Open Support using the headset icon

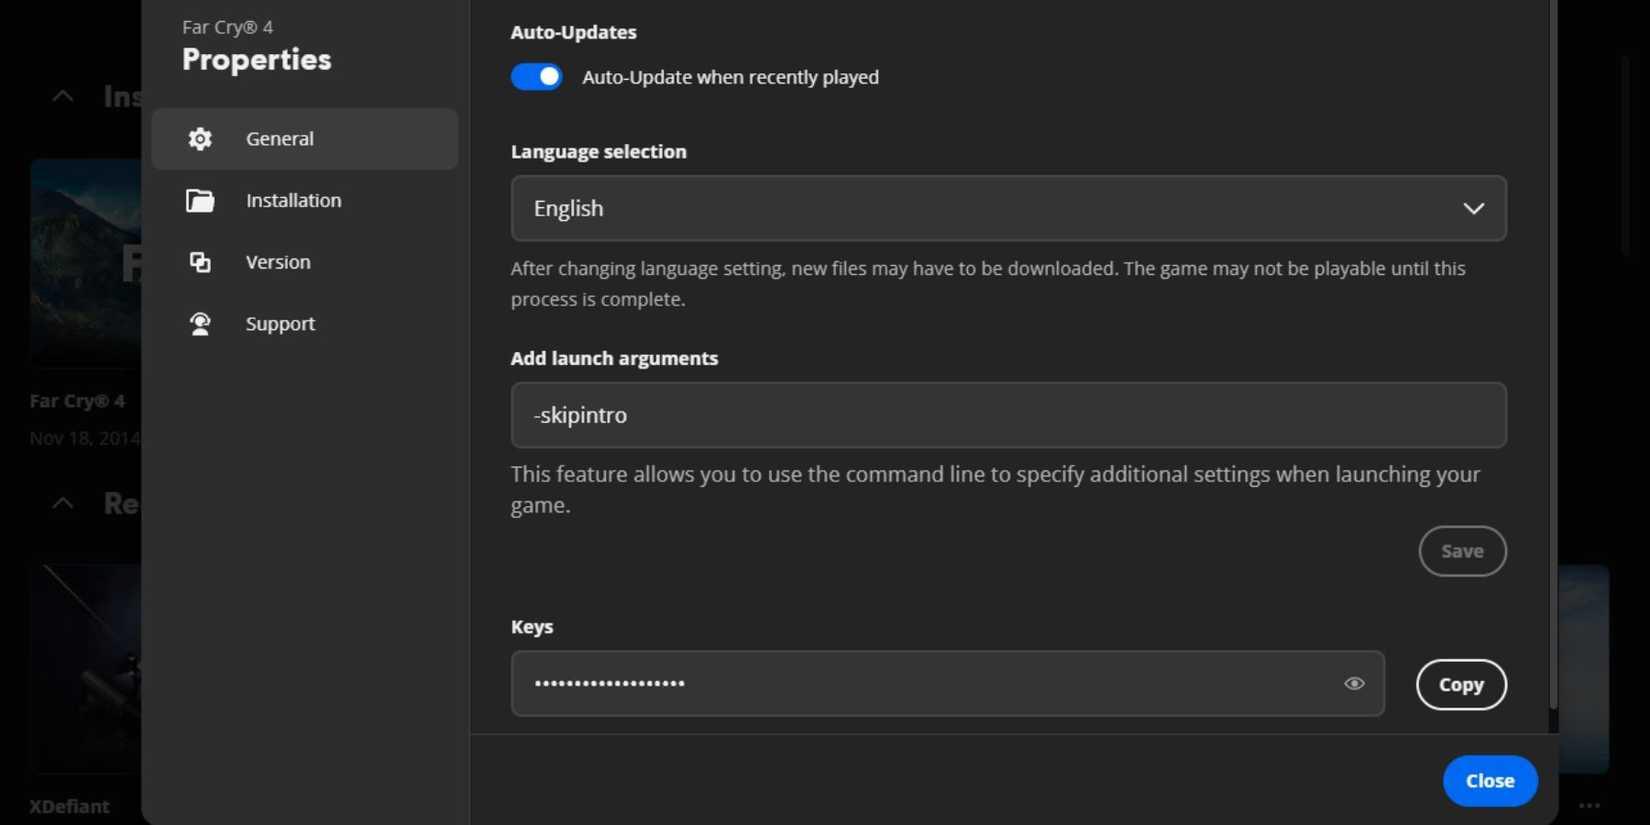pos(200,323)
